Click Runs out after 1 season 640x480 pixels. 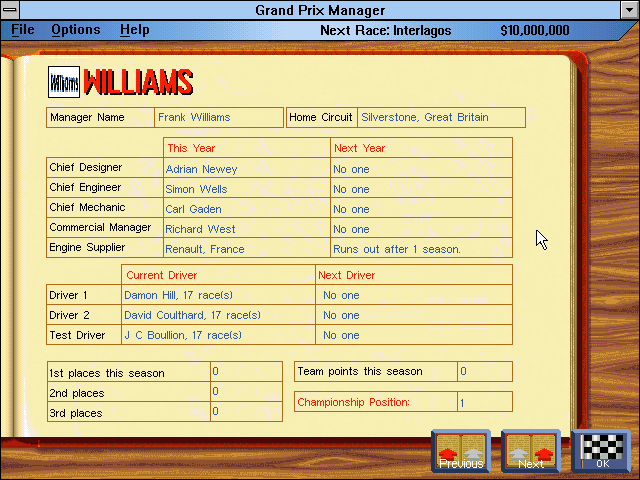[397, 249]
